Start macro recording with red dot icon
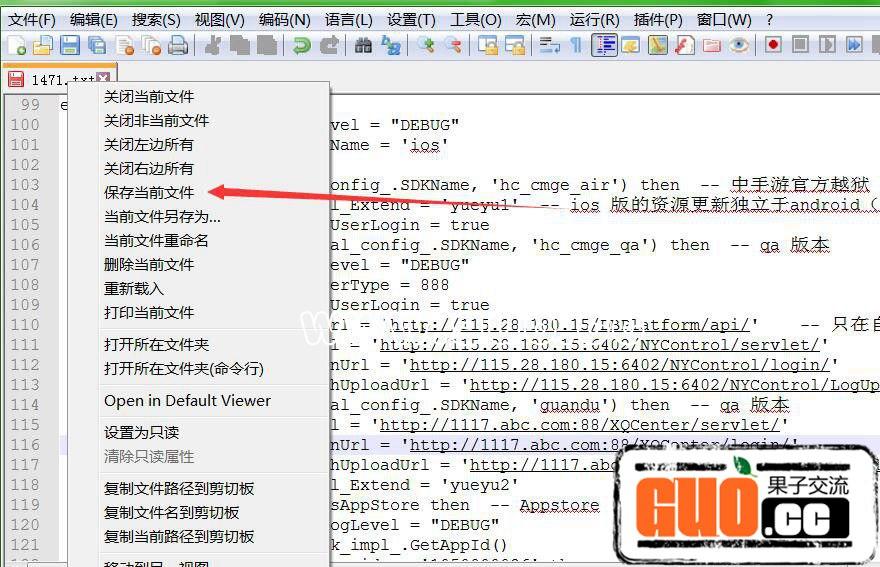 pos(773,45)
